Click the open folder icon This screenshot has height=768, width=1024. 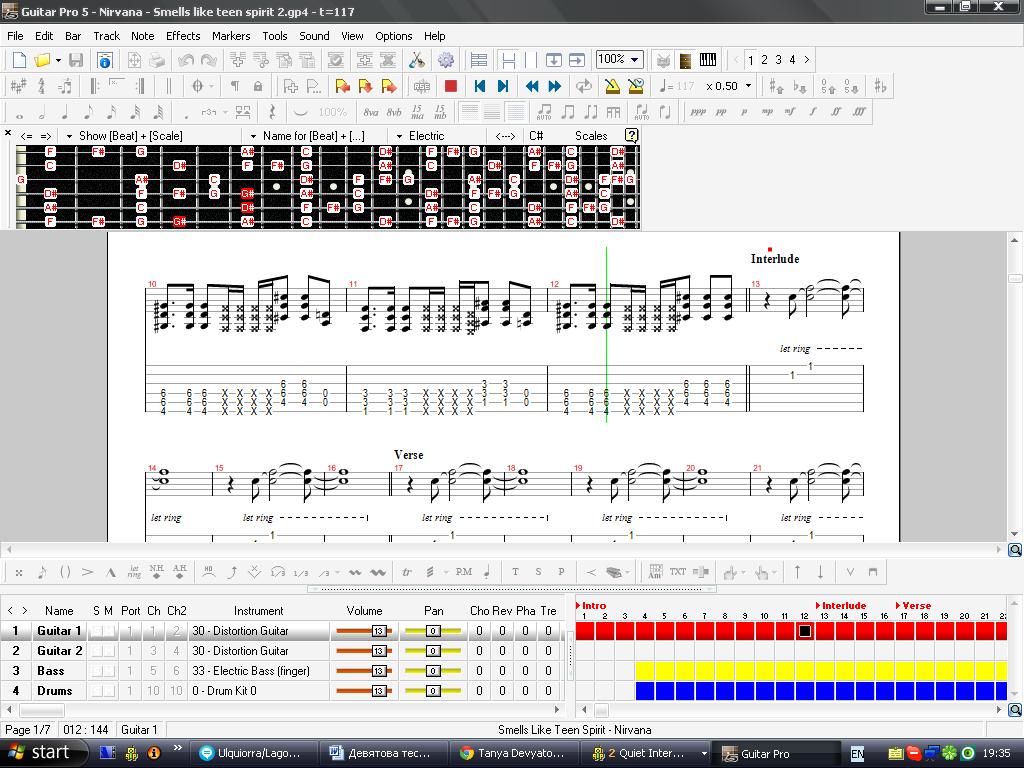pos(42,60)
